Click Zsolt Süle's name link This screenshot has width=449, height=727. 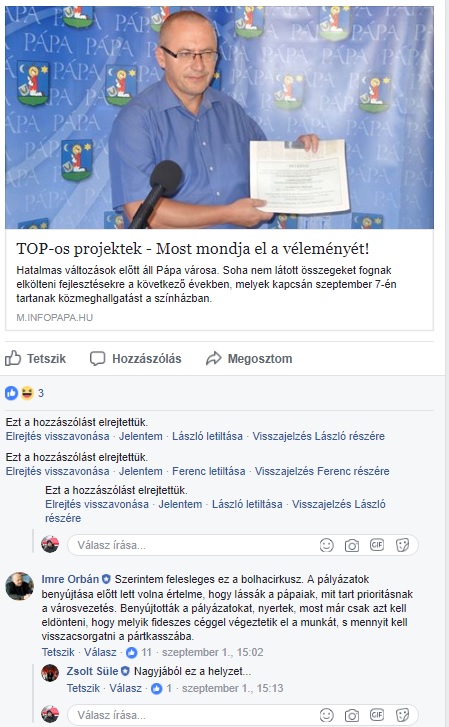(x=92, y=671)
